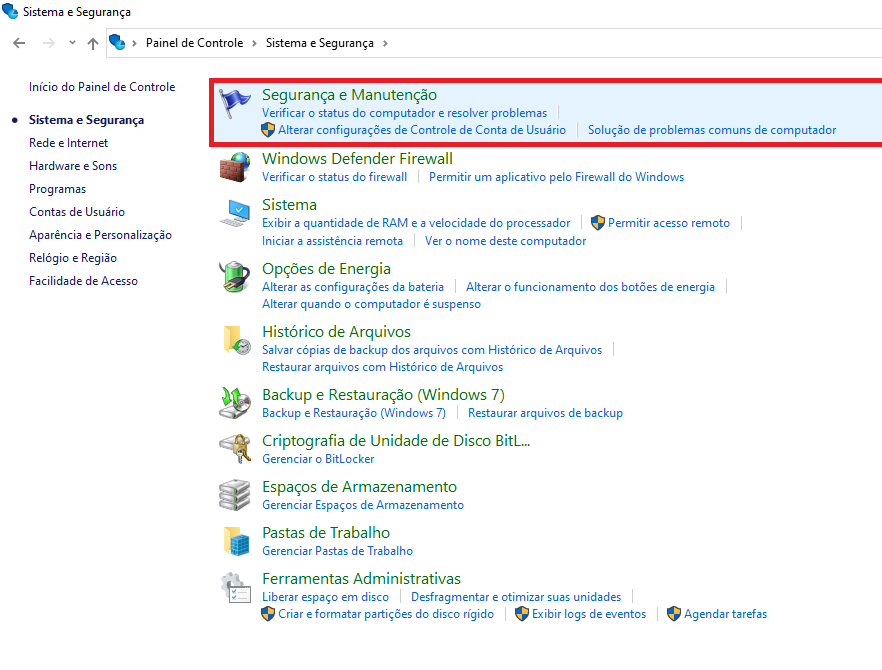
Task: Open Contas de Usuário category
Action: point(76,212)
